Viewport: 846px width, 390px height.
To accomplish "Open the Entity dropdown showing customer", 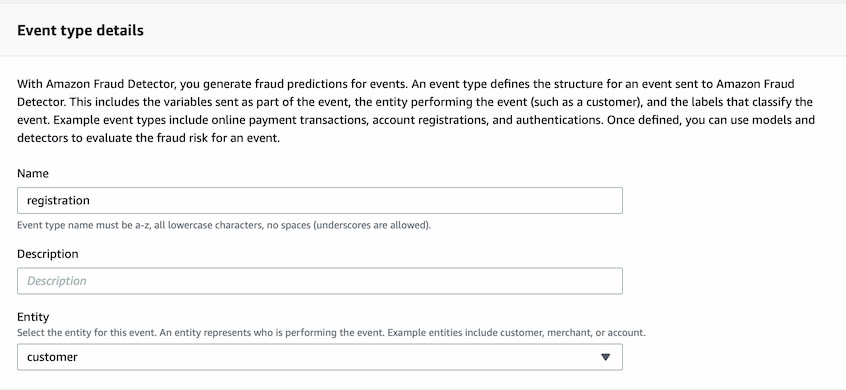I will tap(320, 357).
